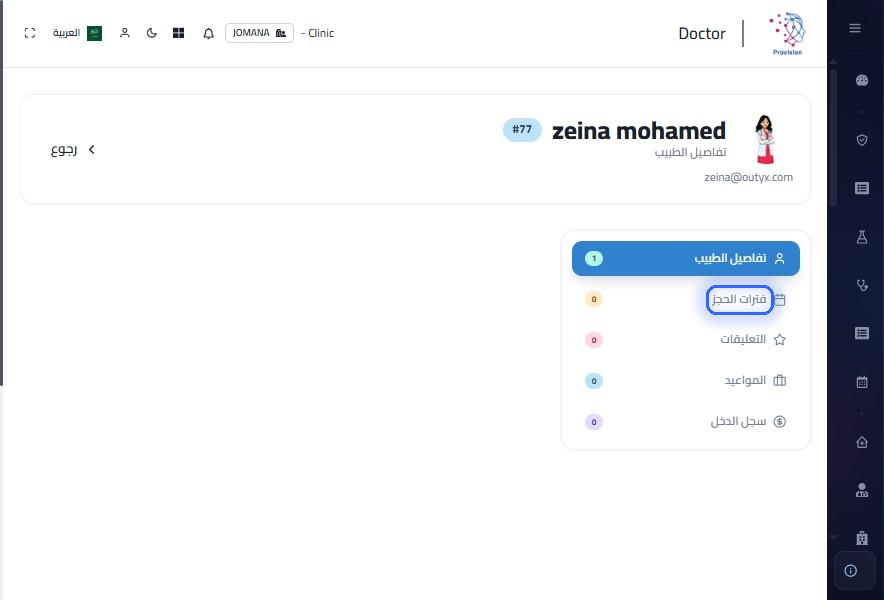Click the info icon at sidebar bottom

tap(851, 571)
